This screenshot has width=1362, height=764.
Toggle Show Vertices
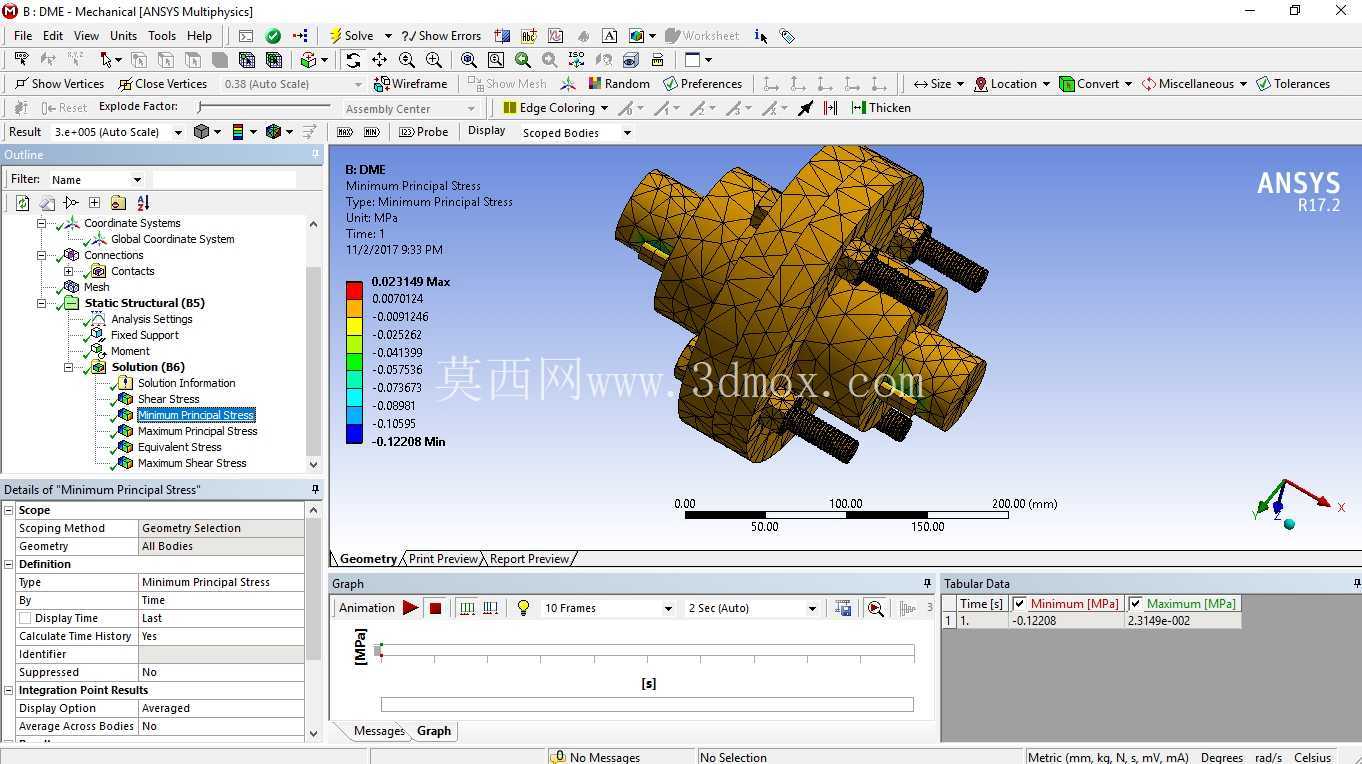point(59,84)
